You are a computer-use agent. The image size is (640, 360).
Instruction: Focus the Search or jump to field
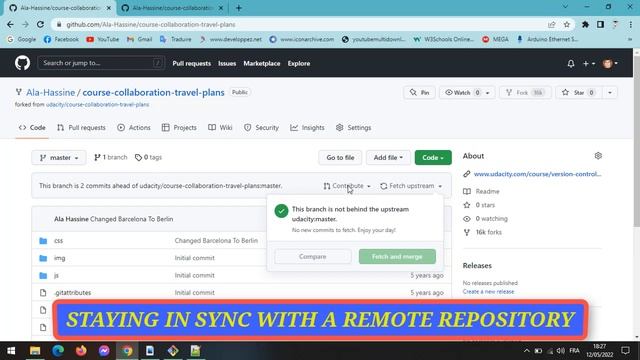coord(101,63)
